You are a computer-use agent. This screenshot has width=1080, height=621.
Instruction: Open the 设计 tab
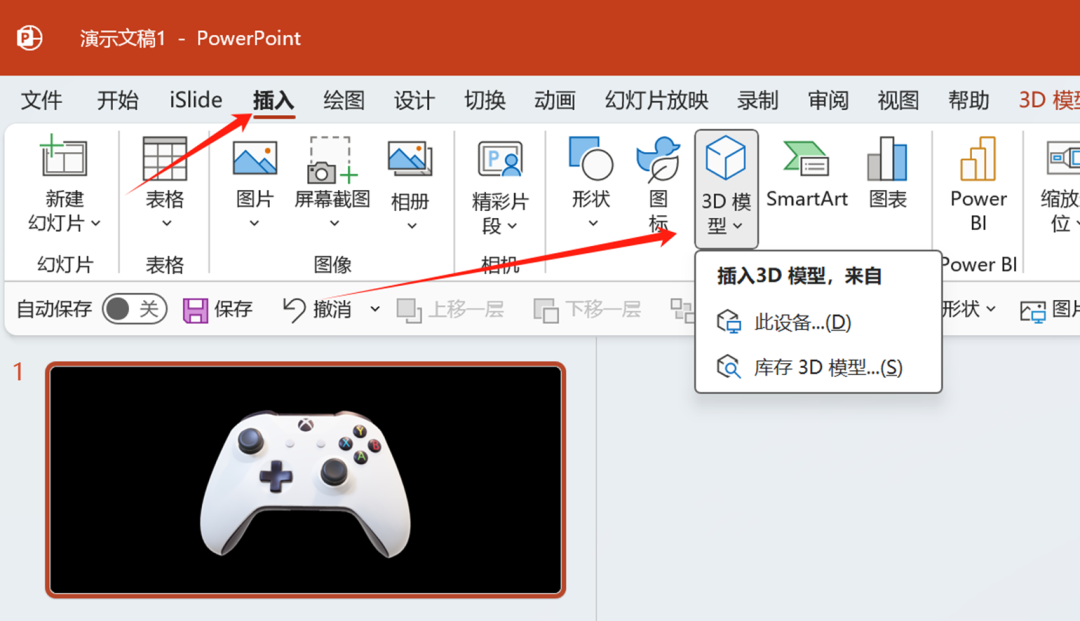click(x=414, y=101)
